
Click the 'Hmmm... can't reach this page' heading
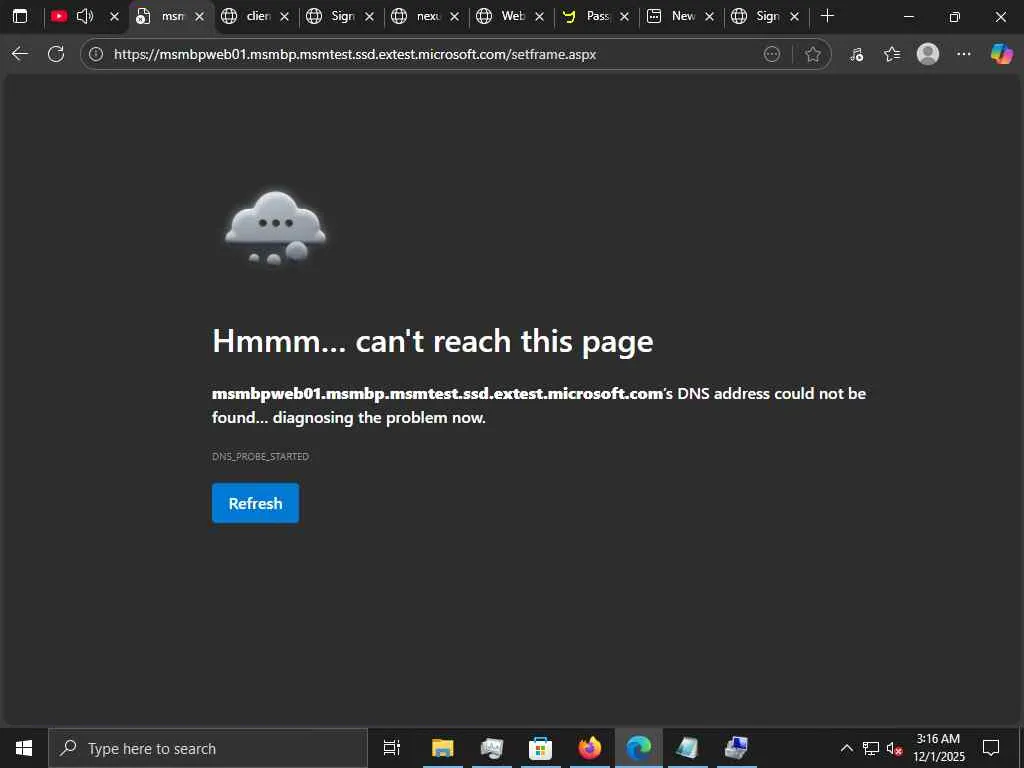click(x=432, y=342)
